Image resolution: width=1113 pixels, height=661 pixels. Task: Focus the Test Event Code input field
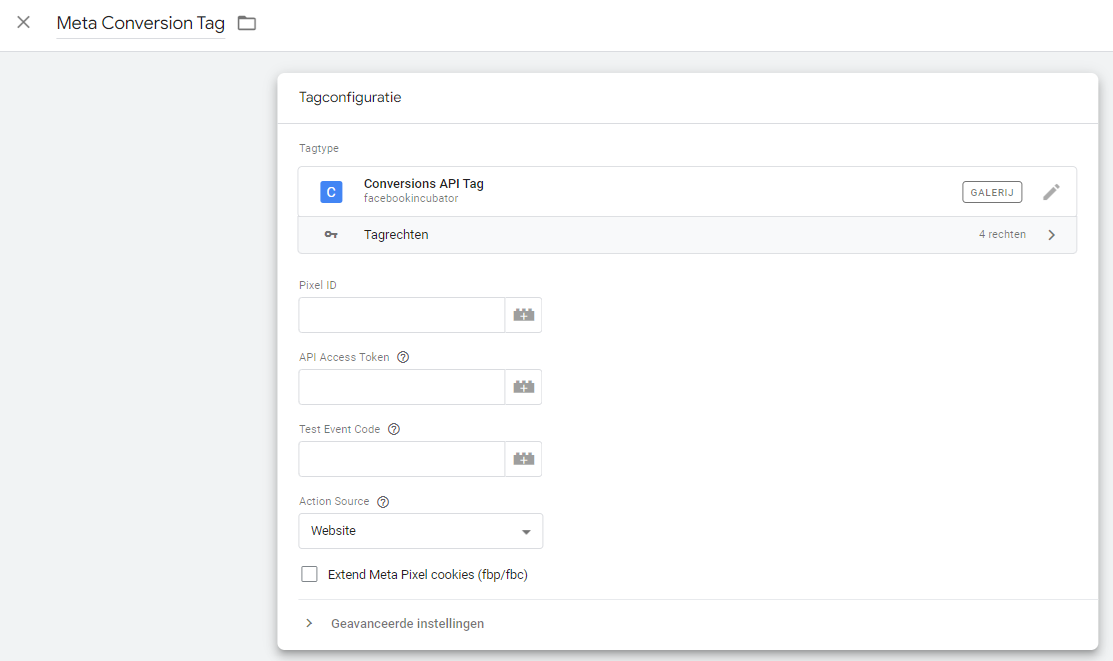pos(402,459)
